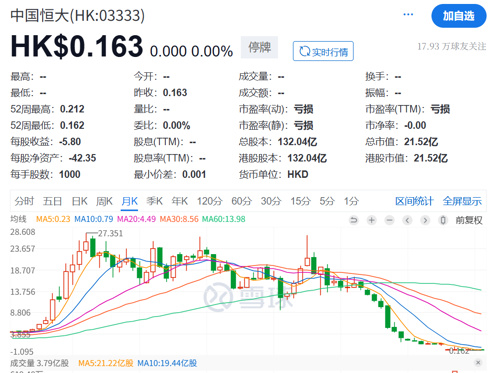Click the 加自选 button

click(x=459, y=16)
